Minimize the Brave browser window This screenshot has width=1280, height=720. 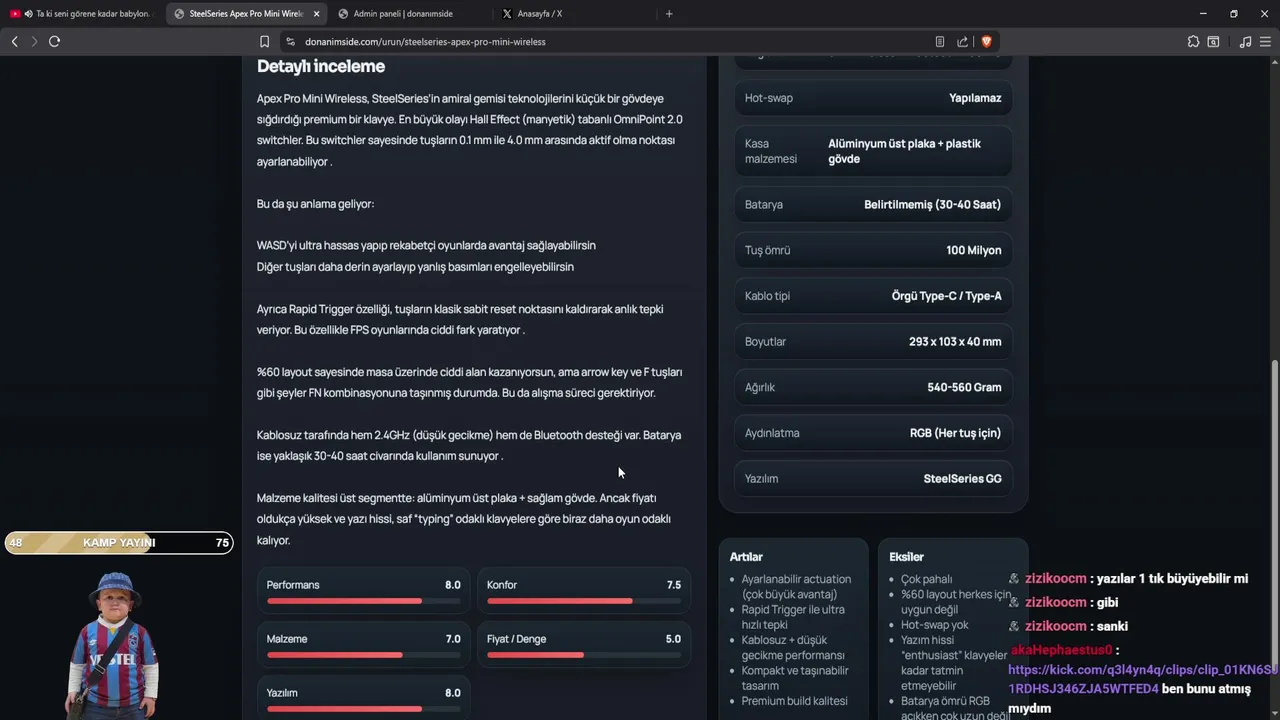click(x=1203, y=14)
